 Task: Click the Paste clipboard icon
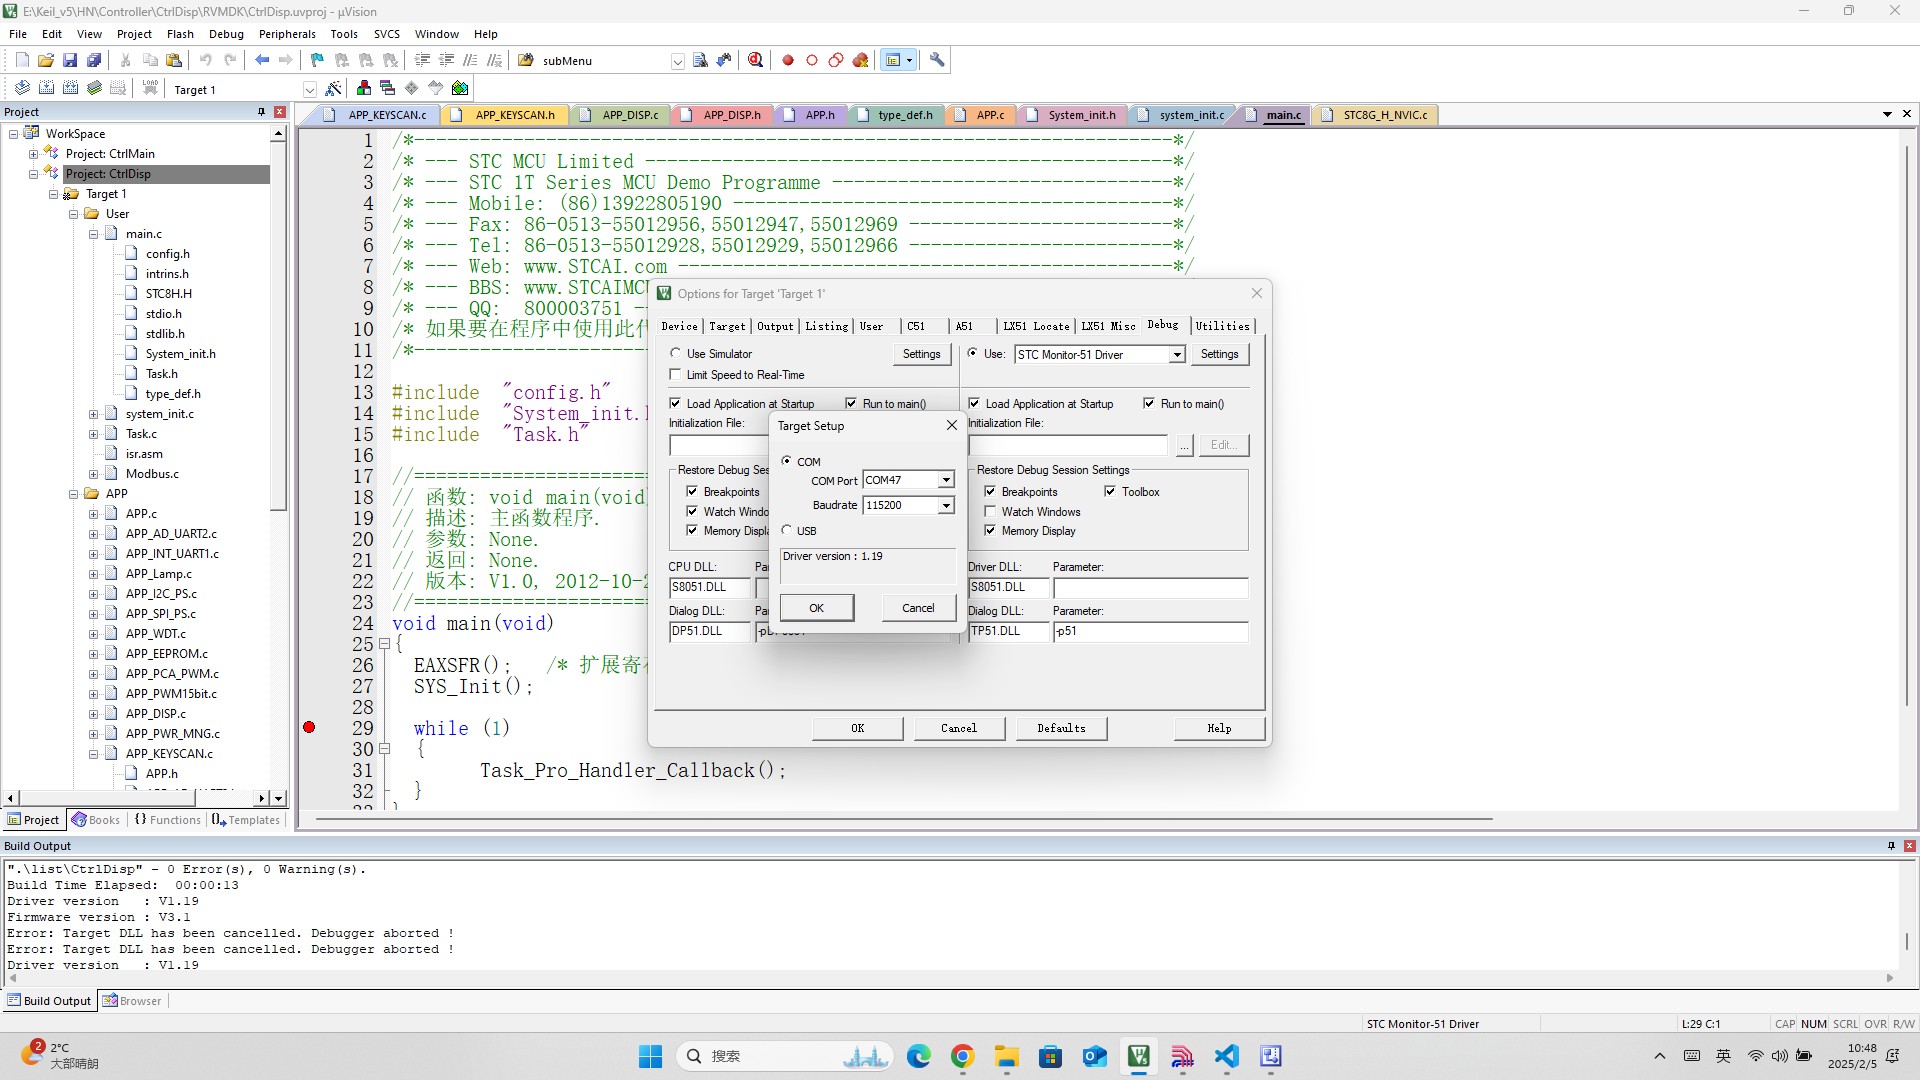(174, 60)
